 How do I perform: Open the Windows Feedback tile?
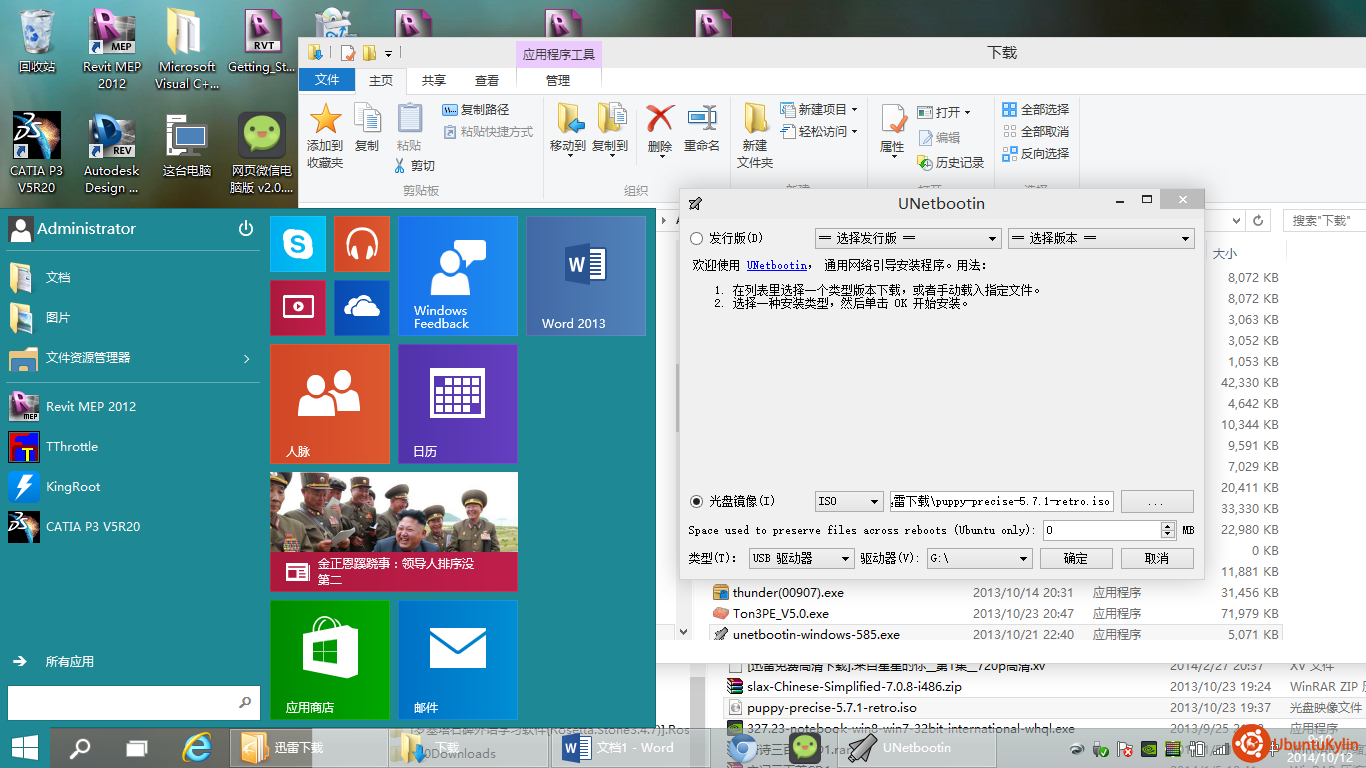(457, 275)
